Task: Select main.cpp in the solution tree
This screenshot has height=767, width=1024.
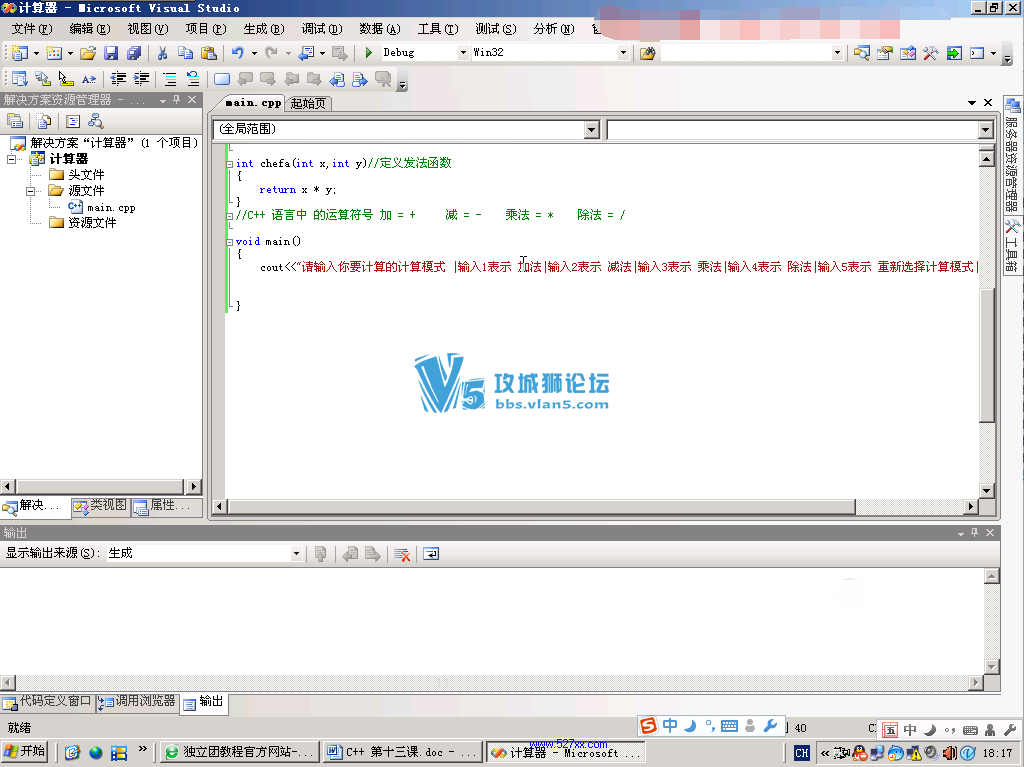Action: pos(111,208)
